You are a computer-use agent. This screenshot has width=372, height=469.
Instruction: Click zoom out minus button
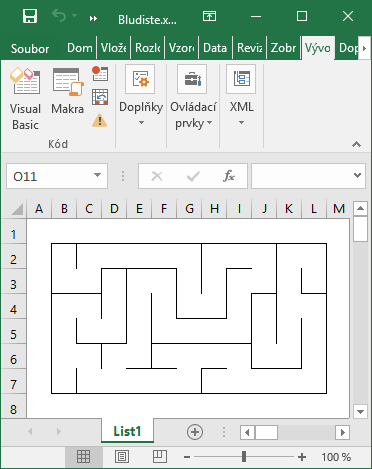[x=187, y=457]
